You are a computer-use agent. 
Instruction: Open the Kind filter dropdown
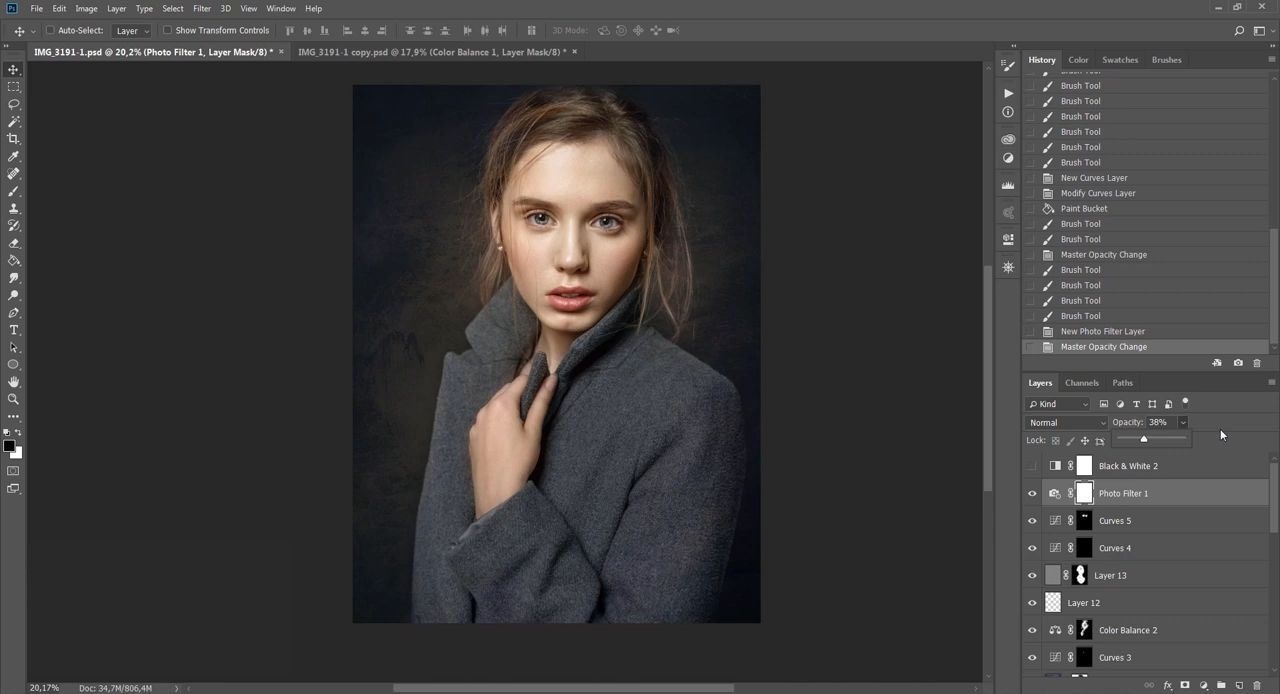point(1058,404)
